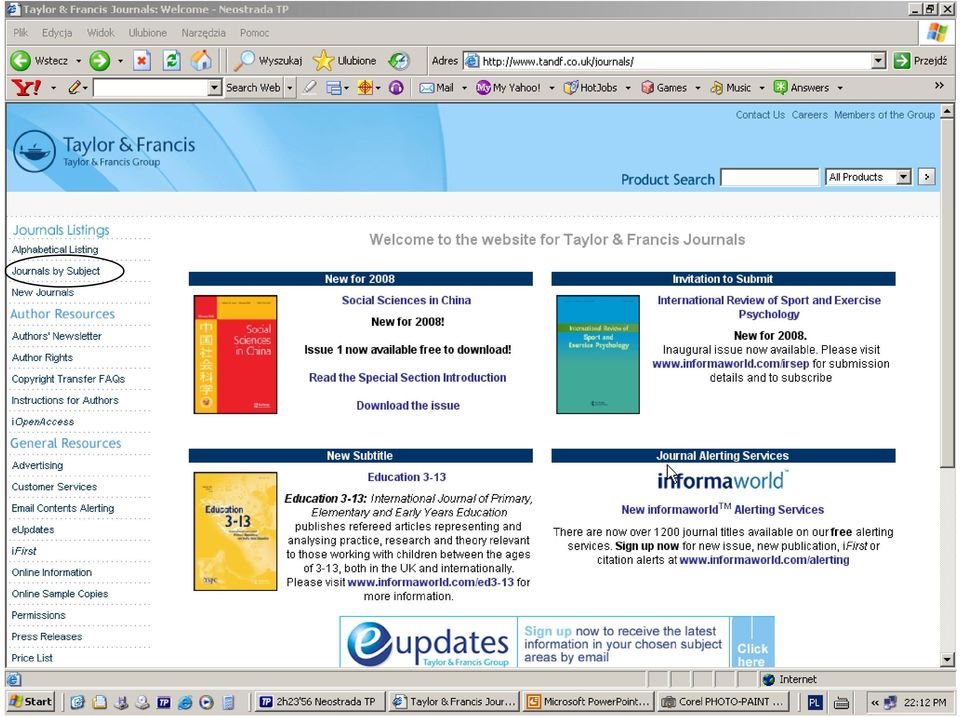
Task: Click the Yahoo toolbar pencil icon
Action: pos(74,88)
